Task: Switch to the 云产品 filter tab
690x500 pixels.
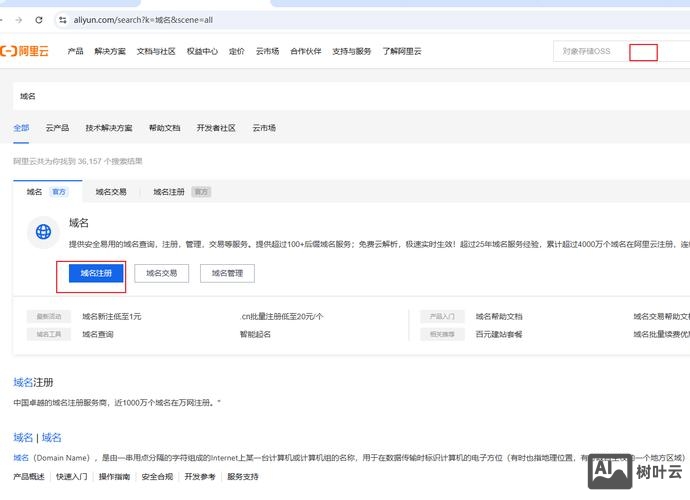Action: click(x=57, y=128)
